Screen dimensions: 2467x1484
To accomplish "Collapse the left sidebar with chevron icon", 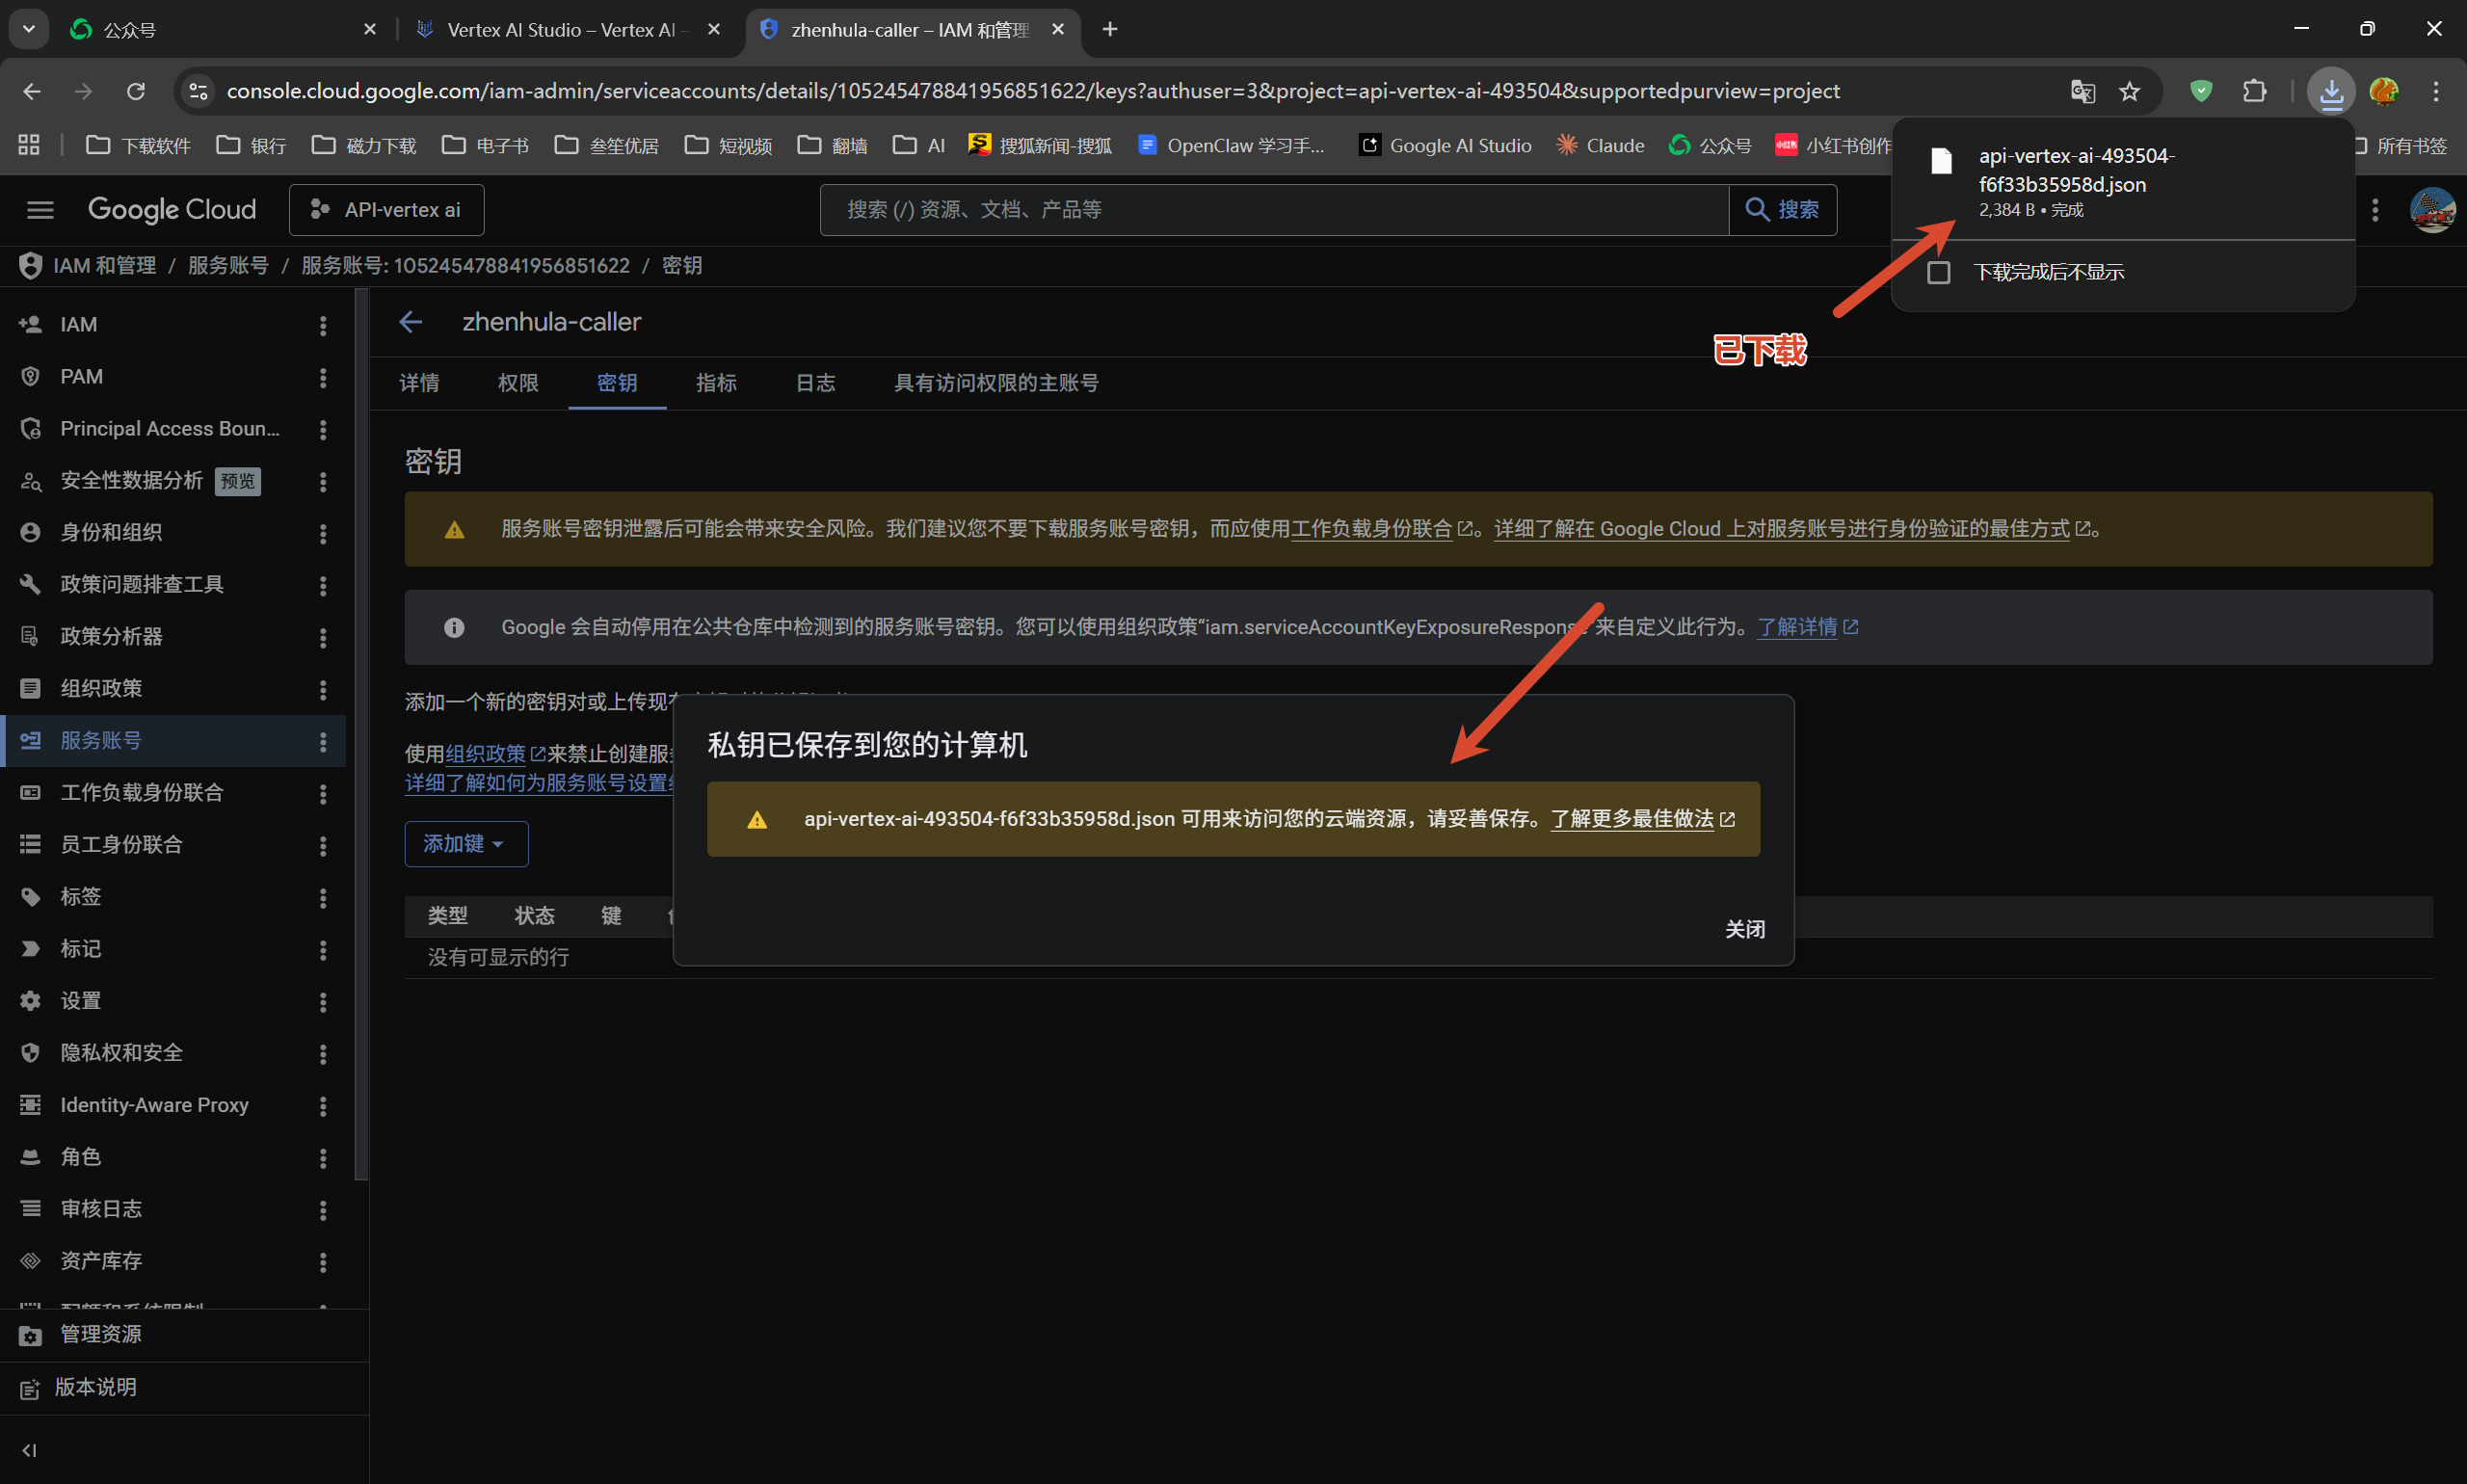I will point(30,1450).
